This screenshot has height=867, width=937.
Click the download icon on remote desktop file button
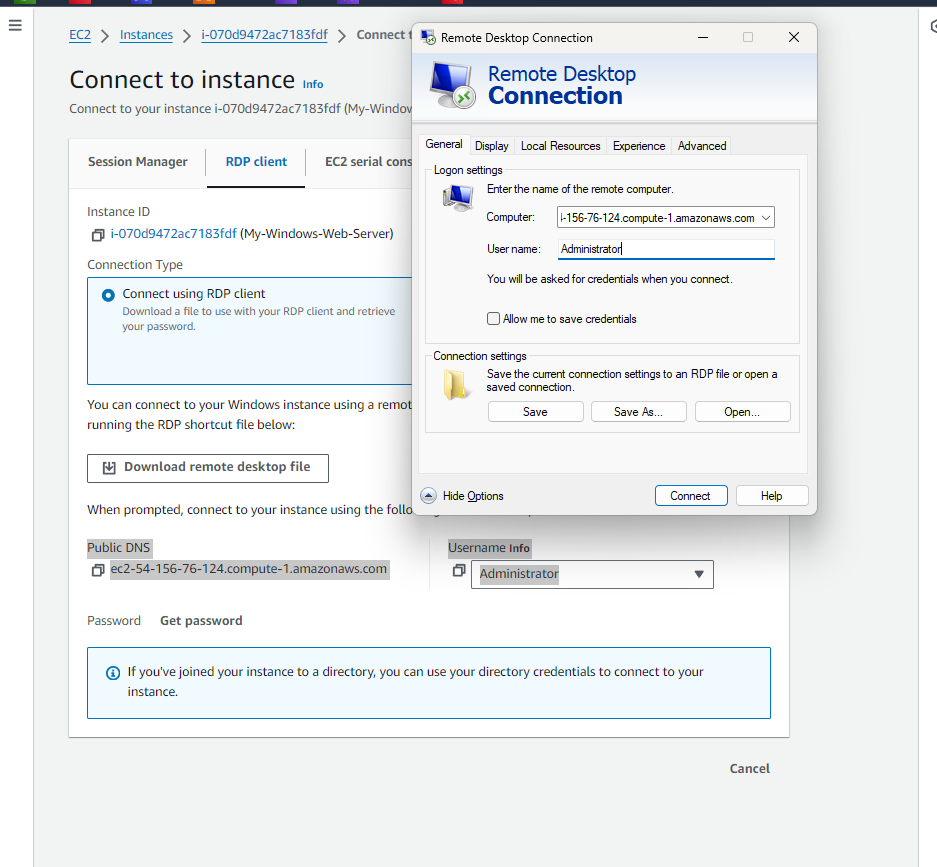point(108,467)
